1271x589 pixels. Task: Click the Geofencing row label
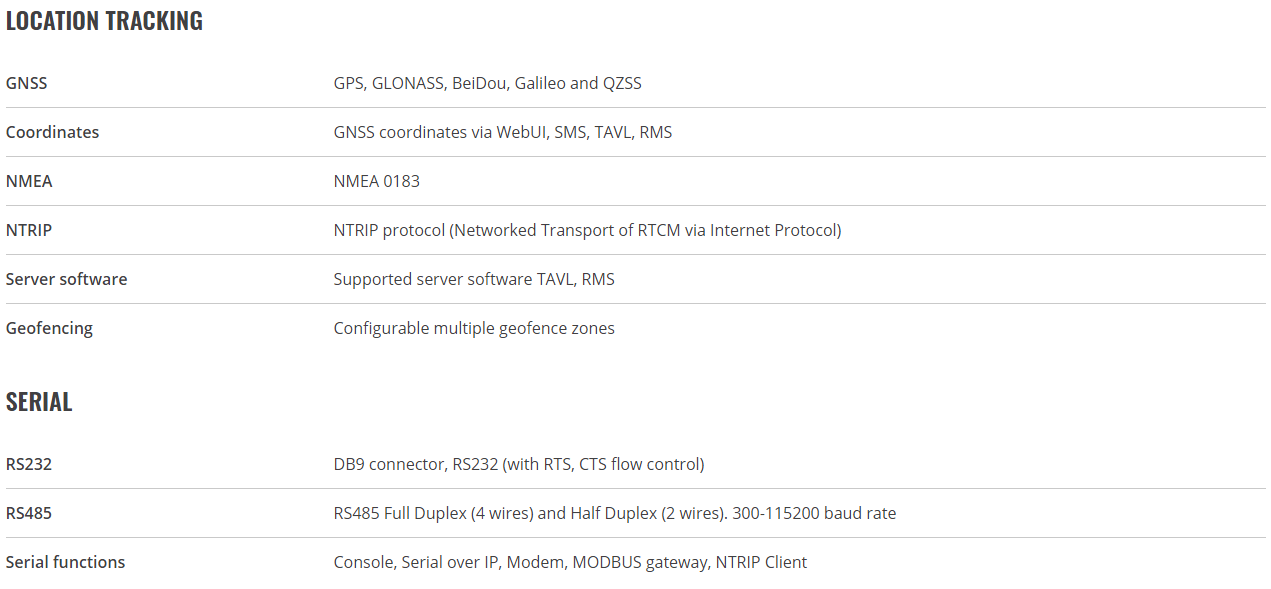tap(49, 328)
